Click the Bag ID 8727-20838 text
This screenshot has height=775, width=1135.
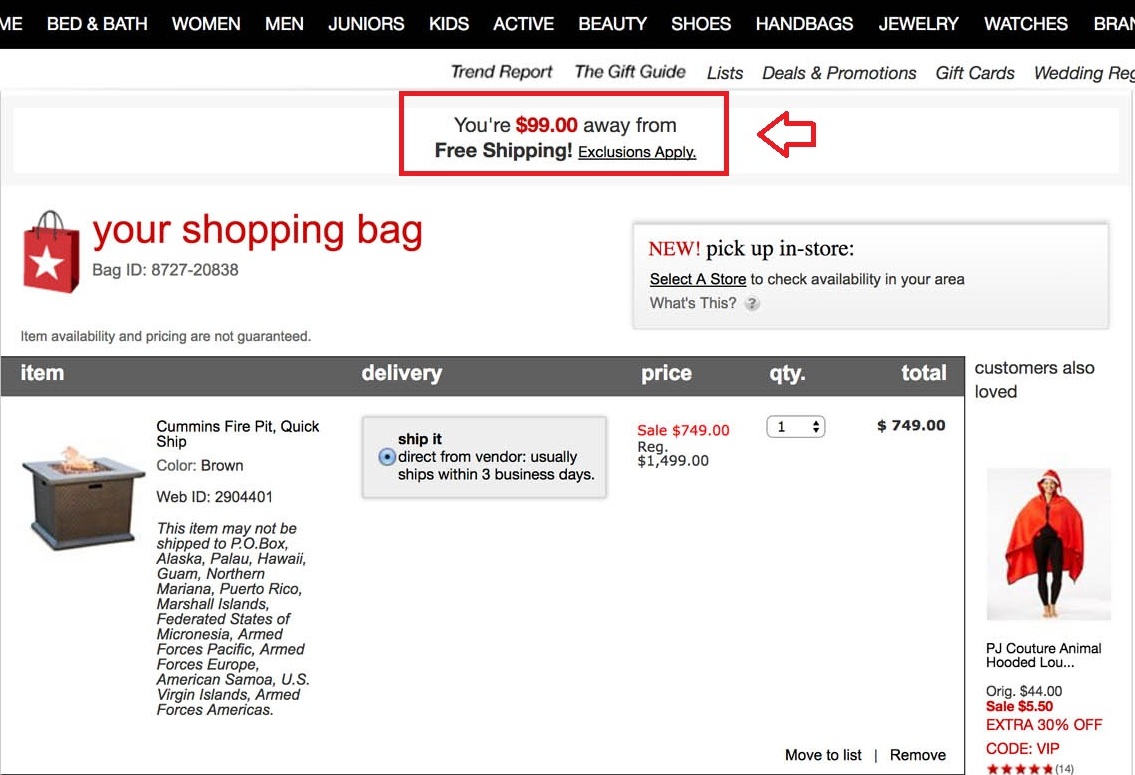coord(165,270)
